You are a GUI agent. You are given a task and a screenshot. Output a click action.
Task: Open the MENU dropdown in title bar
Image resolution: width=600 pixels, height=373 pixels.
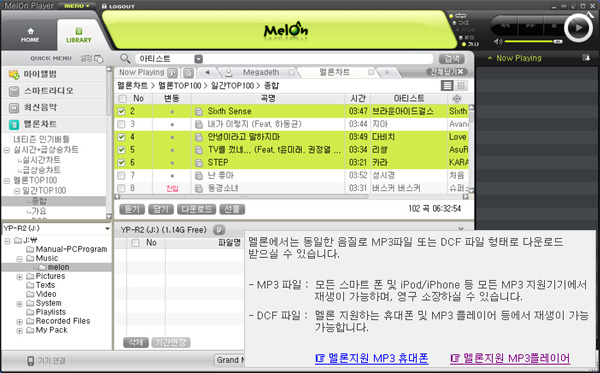coord(77,6)
